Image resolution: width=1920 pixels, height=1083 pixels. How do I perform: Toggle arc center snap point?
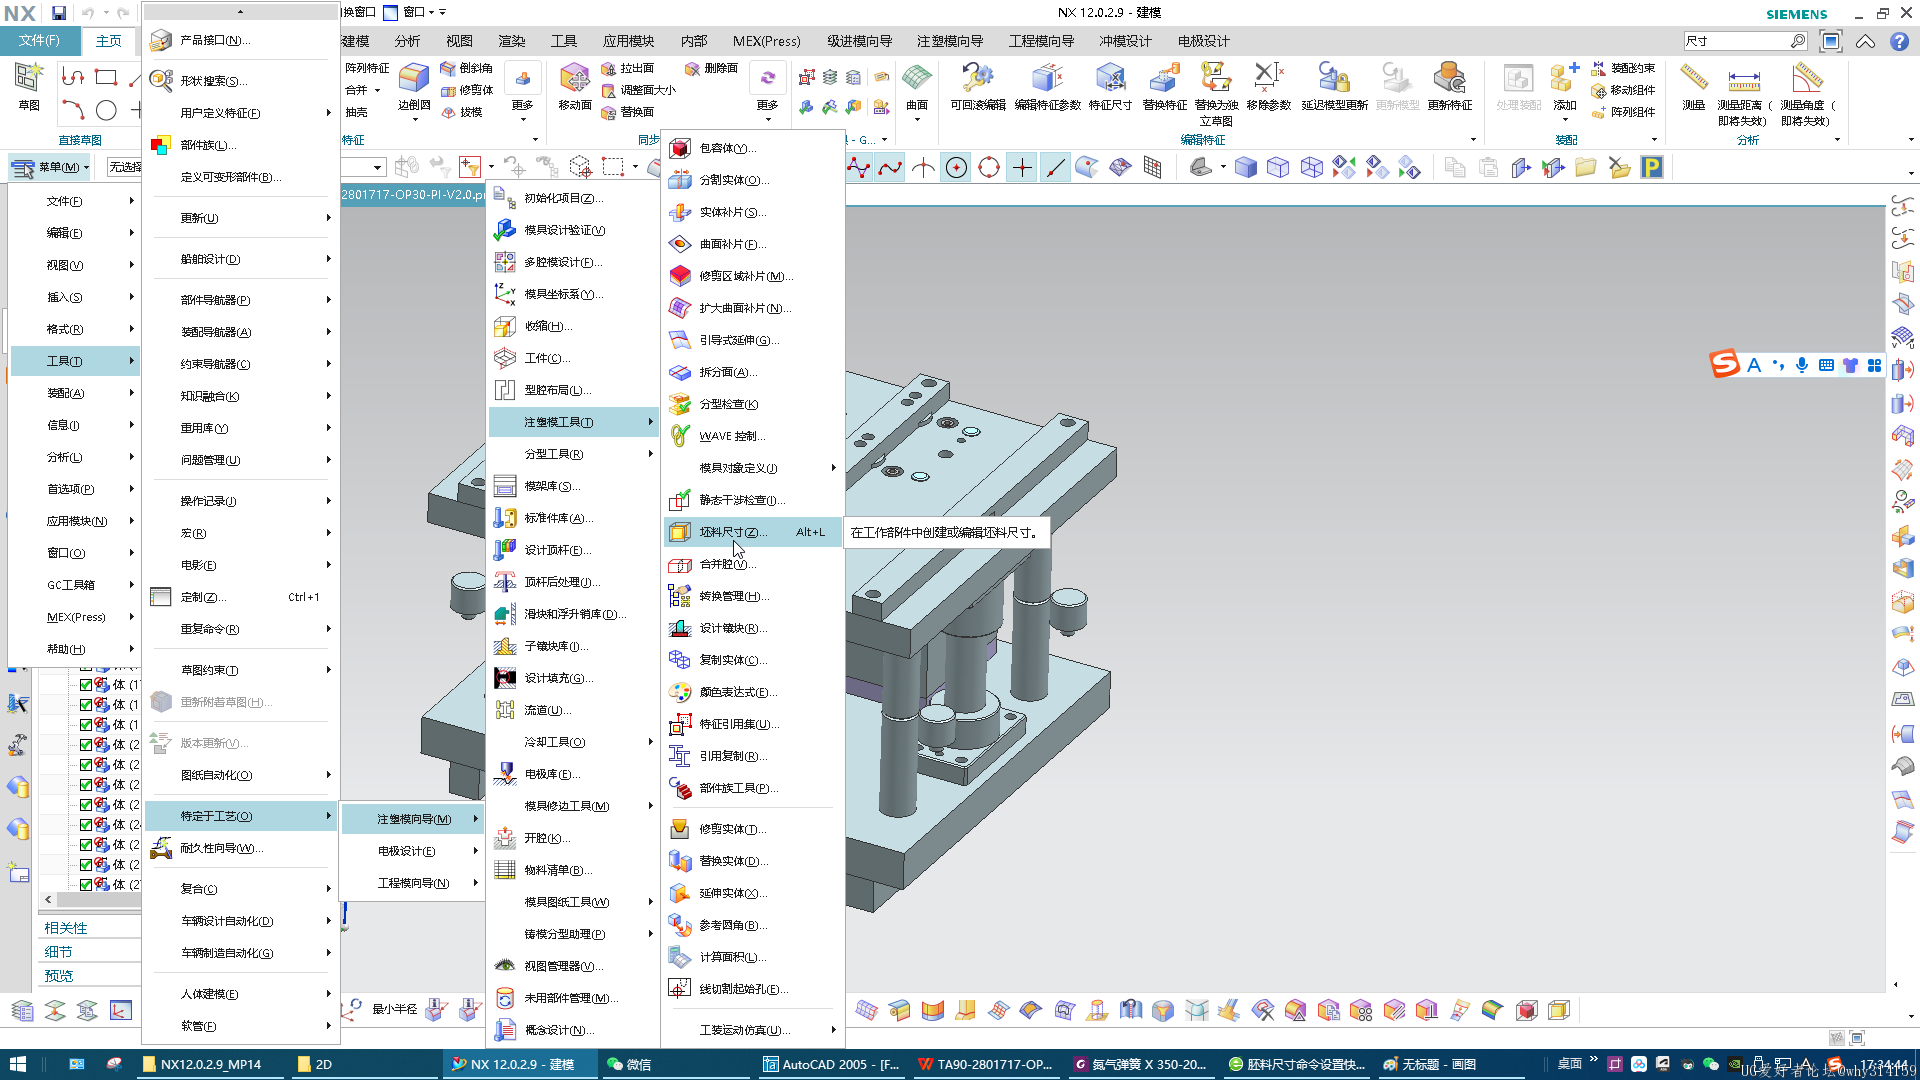tap(957, 168)
